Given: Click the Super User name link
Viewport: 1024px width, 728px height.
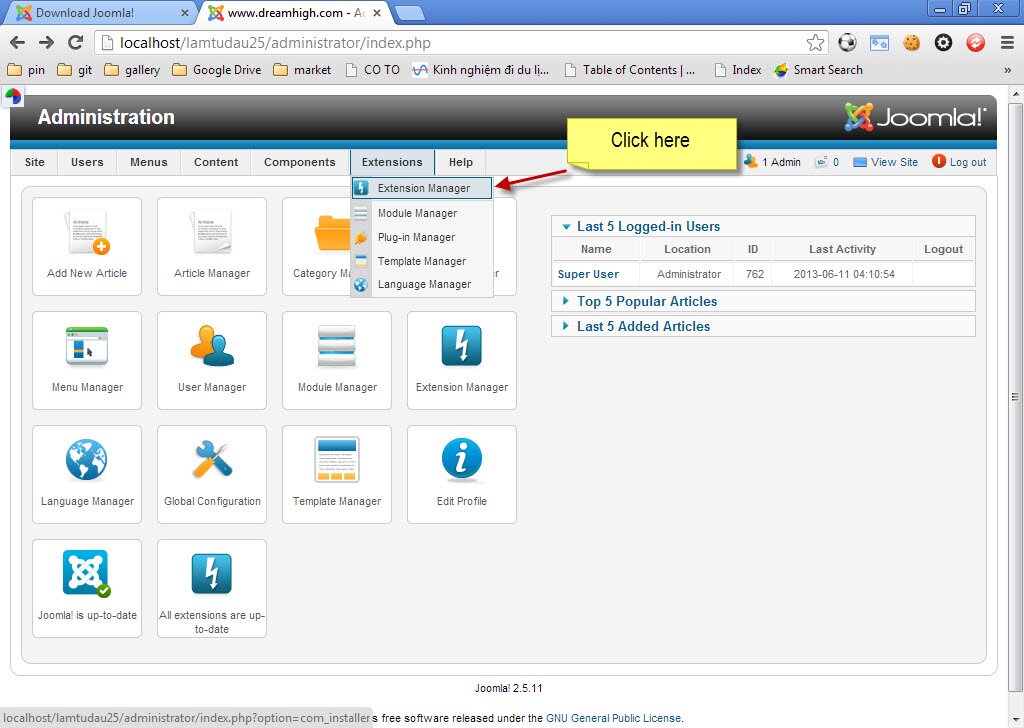Looking at the screenshot, I should coord(589,273).
